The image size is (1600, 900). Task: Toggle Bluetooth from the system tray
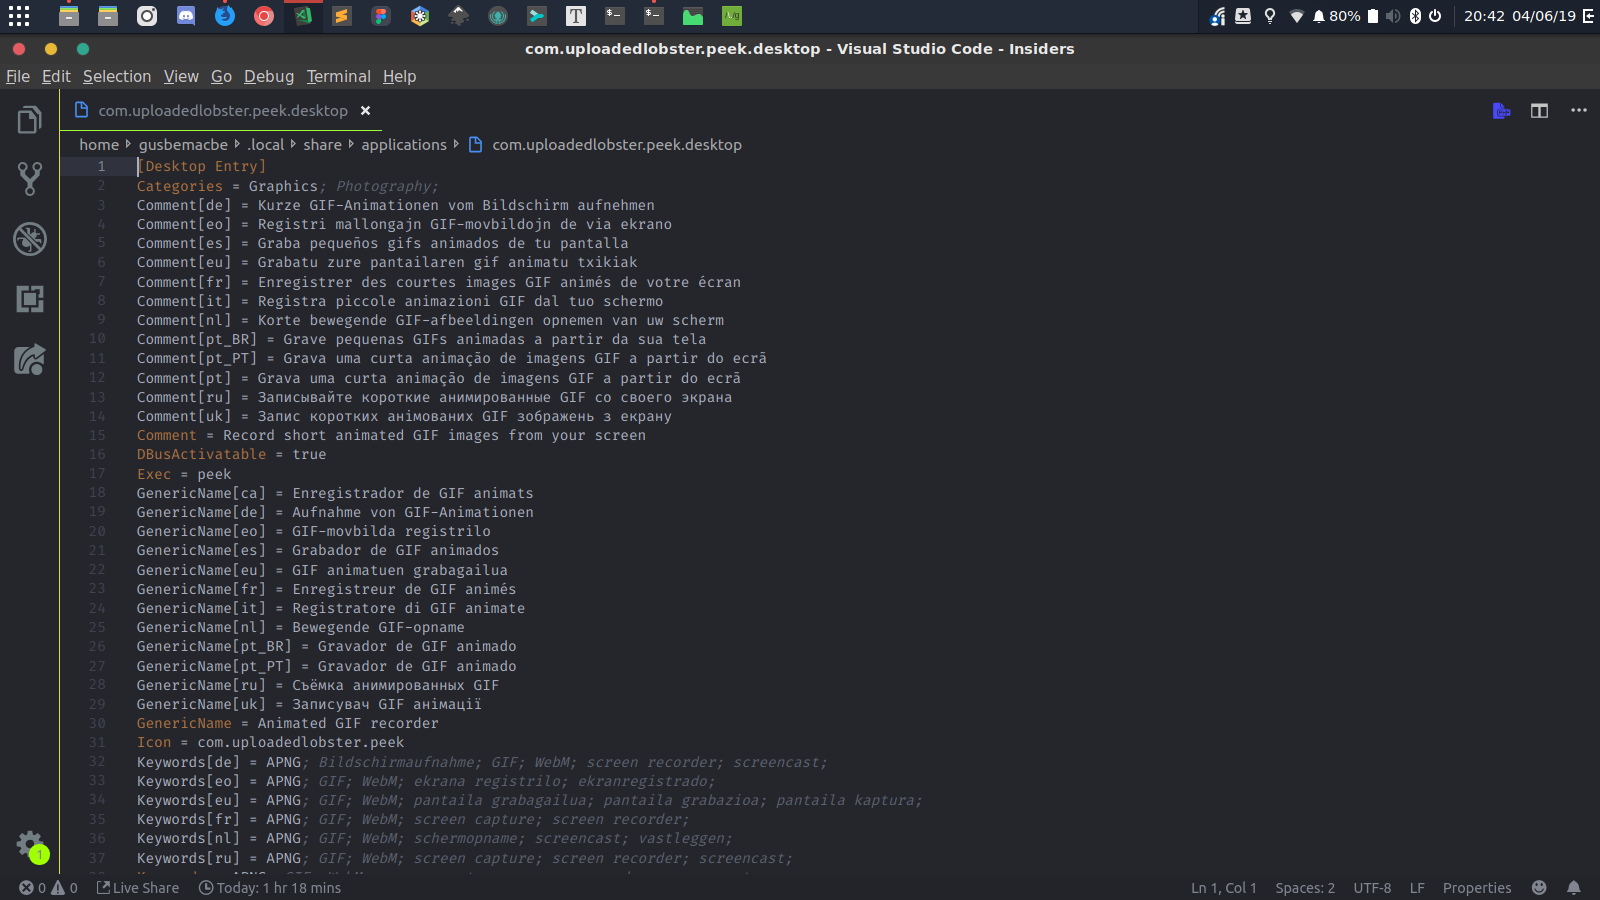(x=1415, y=16)
